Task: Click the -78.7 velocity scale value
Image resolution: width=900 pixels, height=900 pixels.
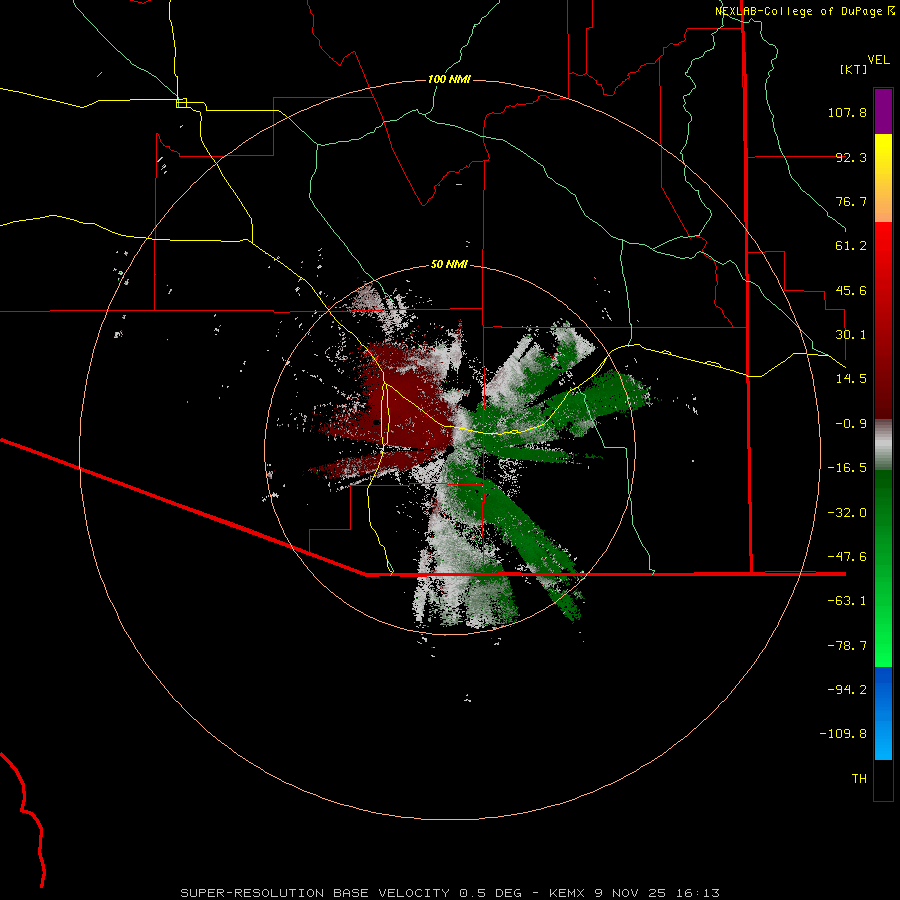Action: point(847,646)
